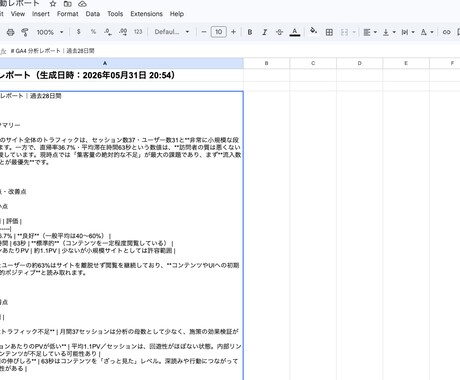Screen dimensions: 460x380
Task: Open horizontal align dropdown
Action: [x=370, y=32]
